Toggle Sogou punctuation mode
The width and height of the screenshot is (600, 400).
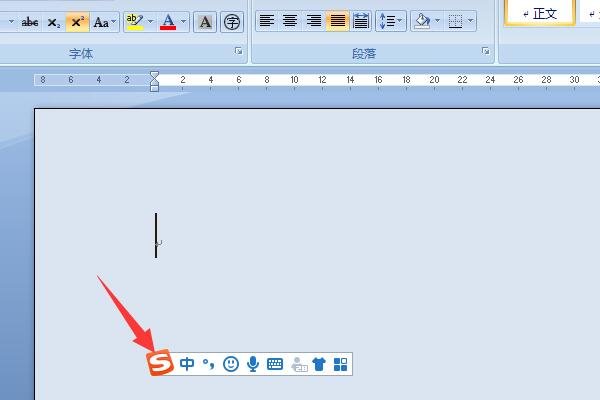pos(209,364)
